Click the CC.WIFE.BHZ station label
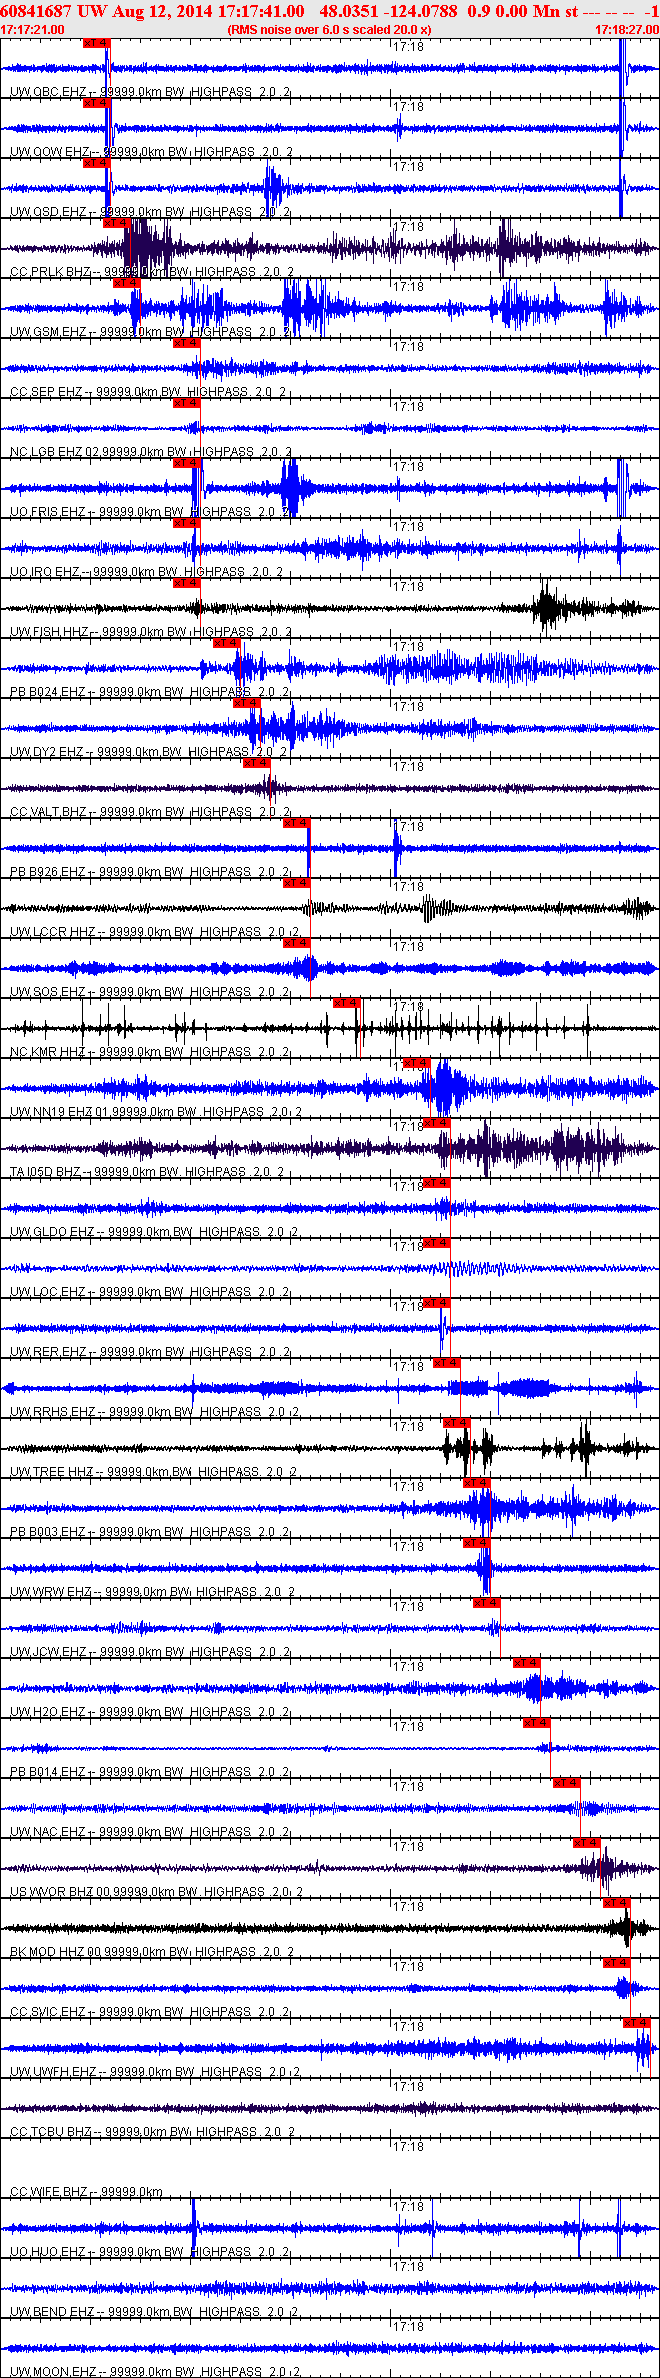The image size is (660, 2378). click(49, 2192)
